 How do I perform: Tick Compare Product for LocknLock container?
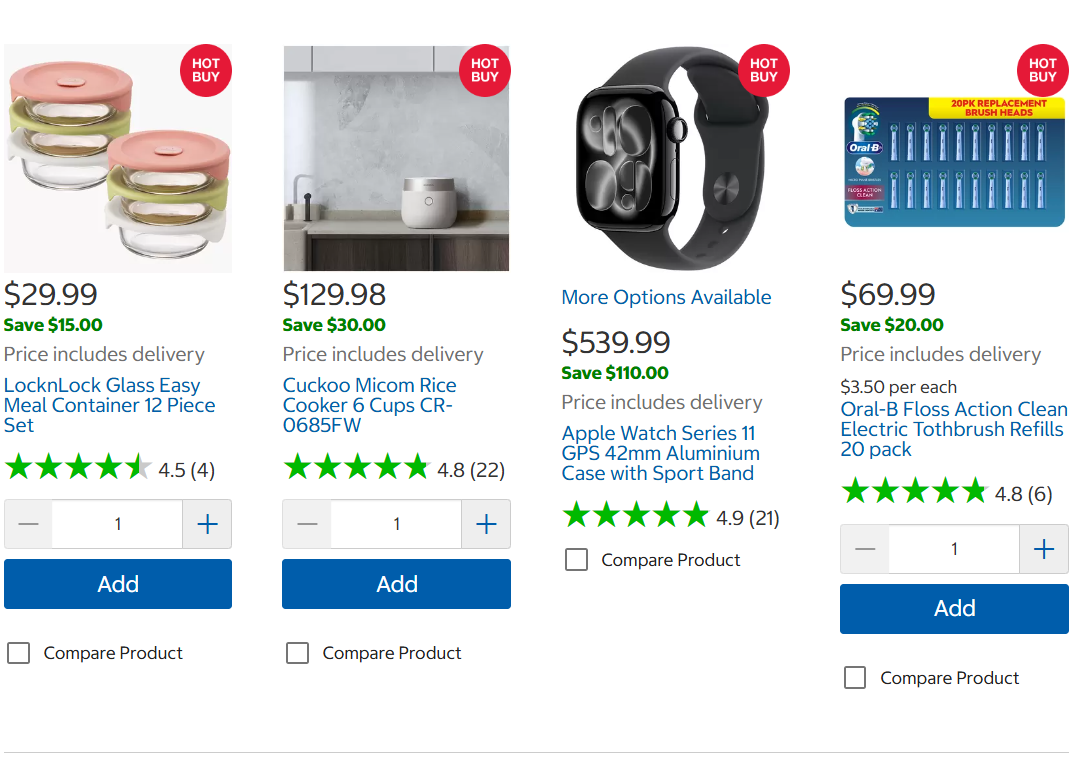[19, 653]
